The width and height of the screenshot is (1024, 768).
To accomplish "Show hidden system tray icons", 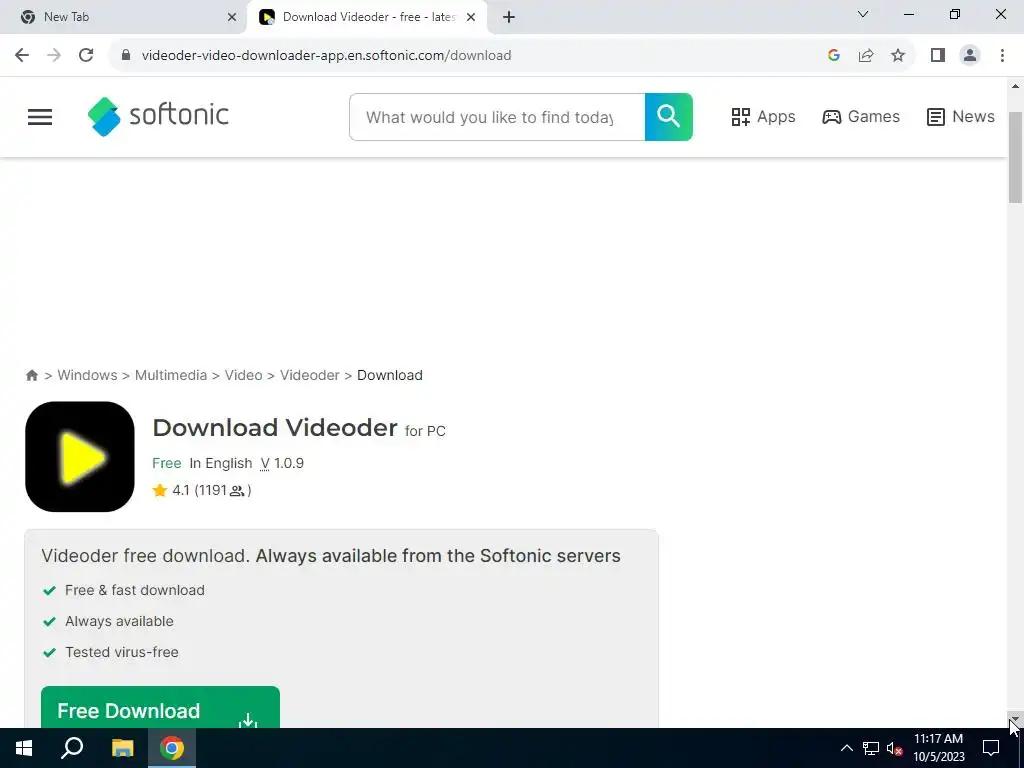I will [846, 748].
